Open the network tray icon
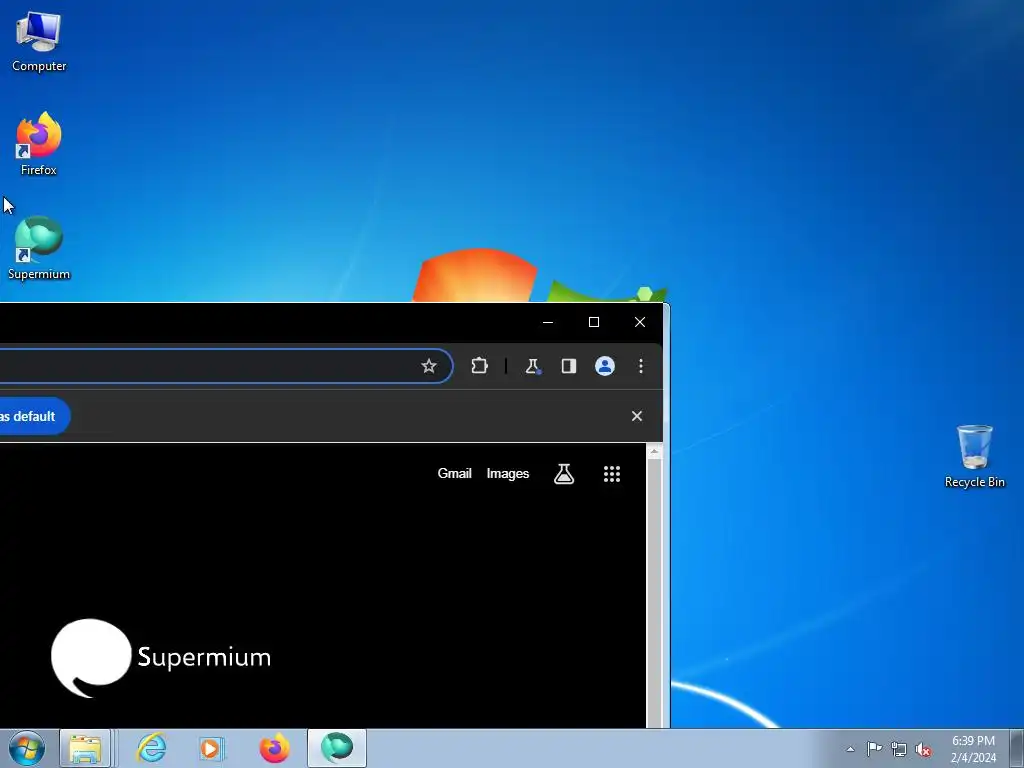 [899, 749]
